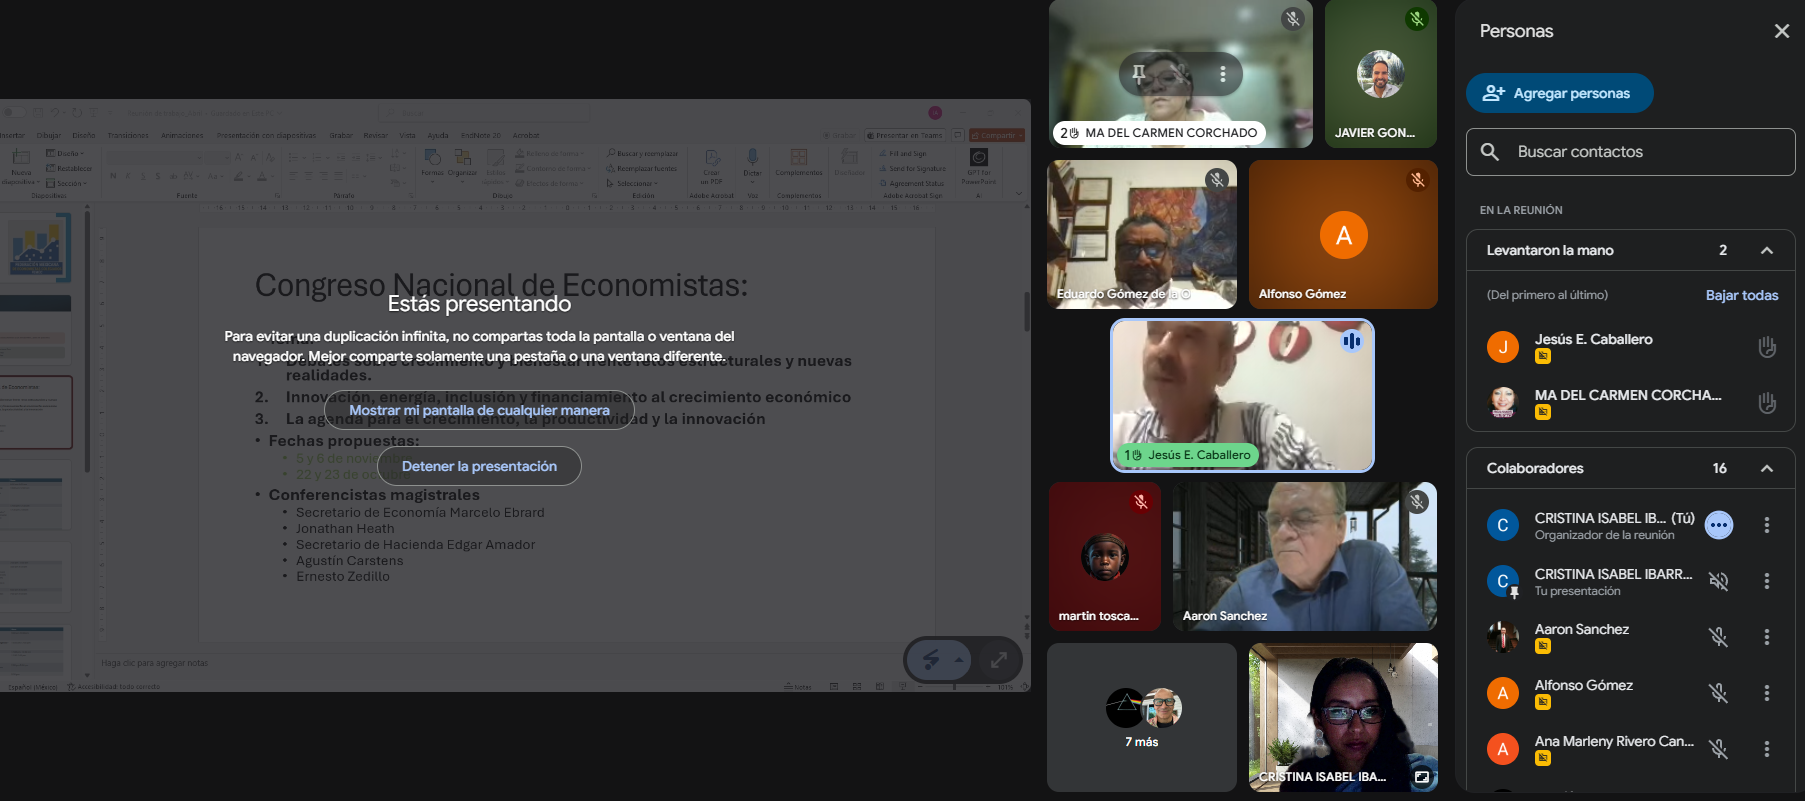
Task: Collapse the Levantaron la mano section
Action: (x=1767, y=250)
